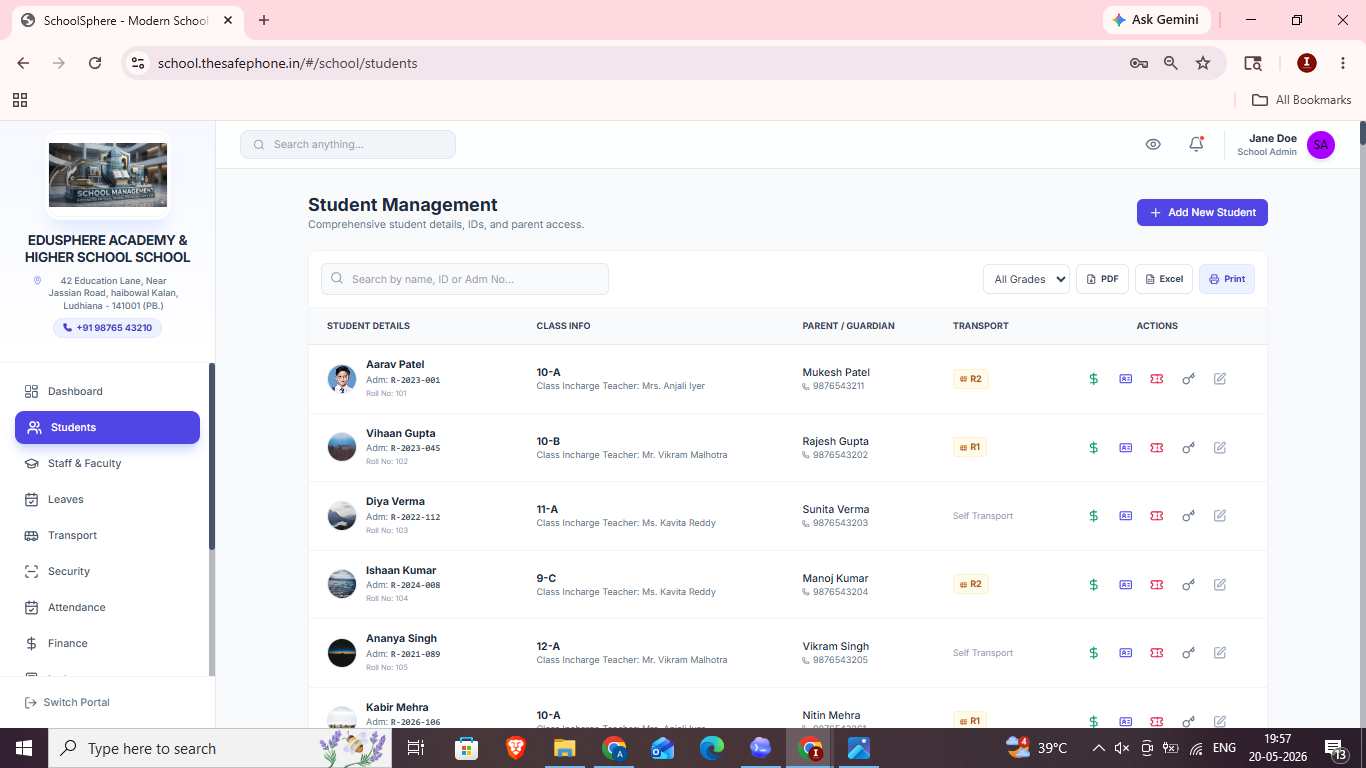The image size is (1366, 768).
Task: Open fee dollar icon for Vihaan Gupta
Action: [x=1094, y=447]
